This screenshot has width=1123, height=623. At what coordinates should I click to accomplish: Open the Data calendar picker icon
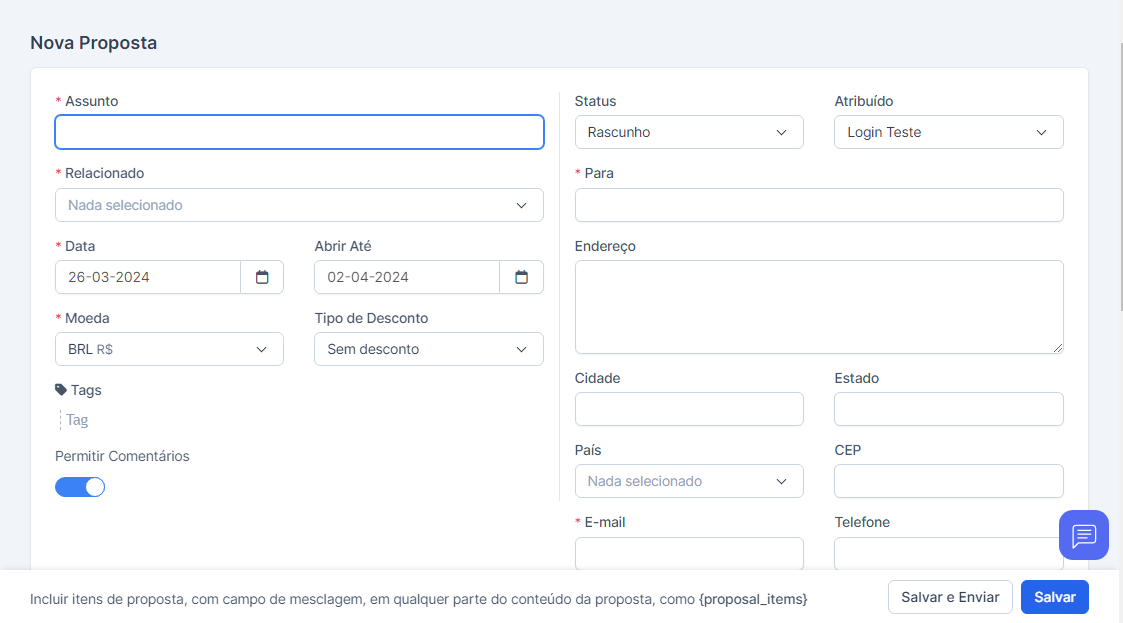(262, 277)
